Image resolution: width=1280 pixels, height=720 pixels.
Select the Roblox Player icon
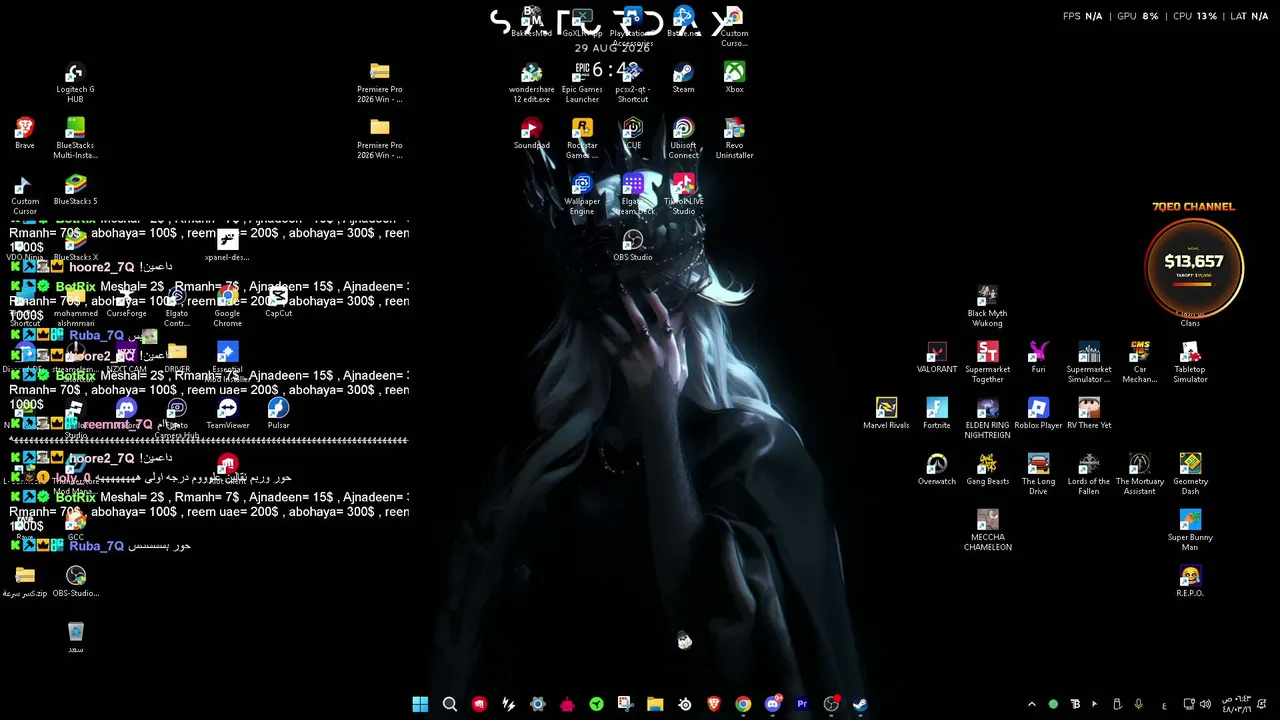1038,414
